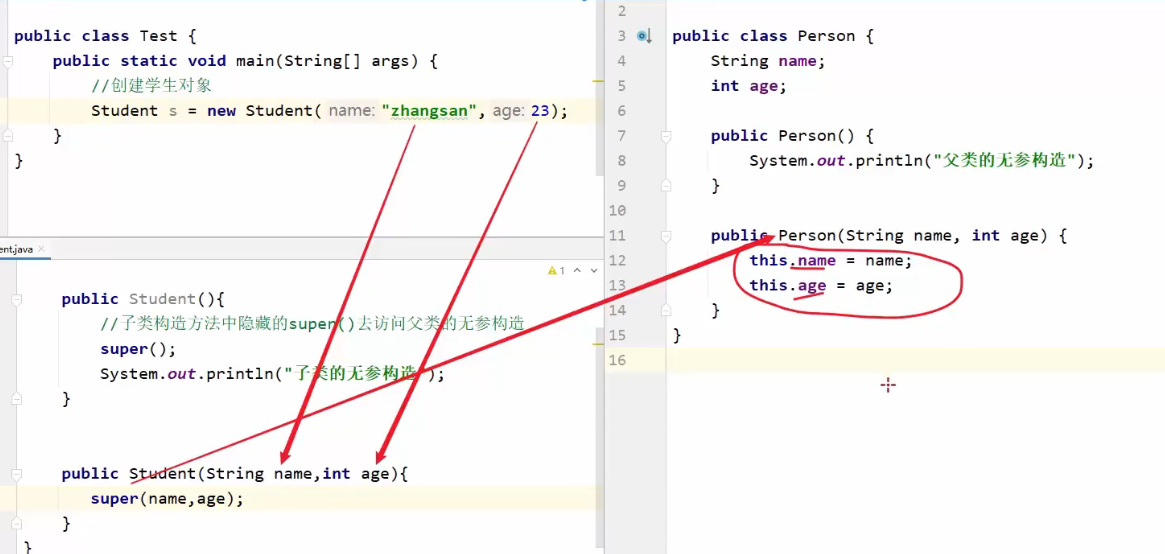
Task: Fold Person() constructor at line 7
Action: 665,136
